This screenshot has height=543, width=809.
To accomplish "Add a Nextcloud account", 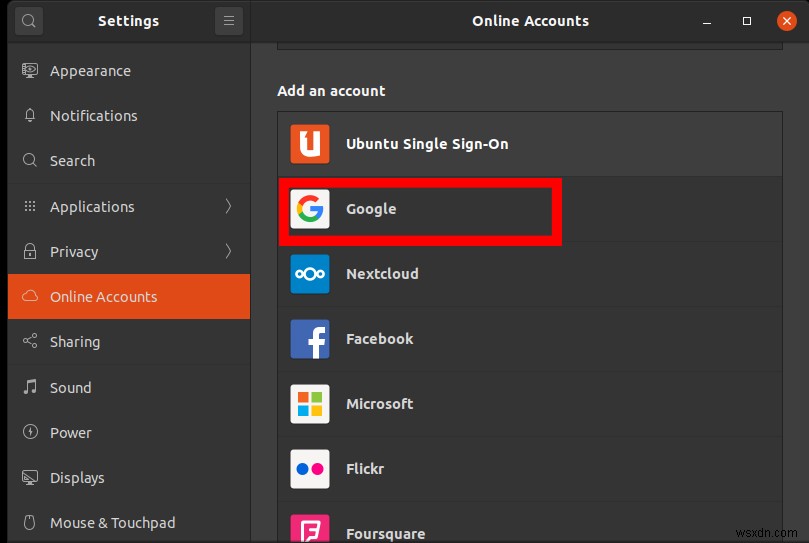I will point(382,274).
